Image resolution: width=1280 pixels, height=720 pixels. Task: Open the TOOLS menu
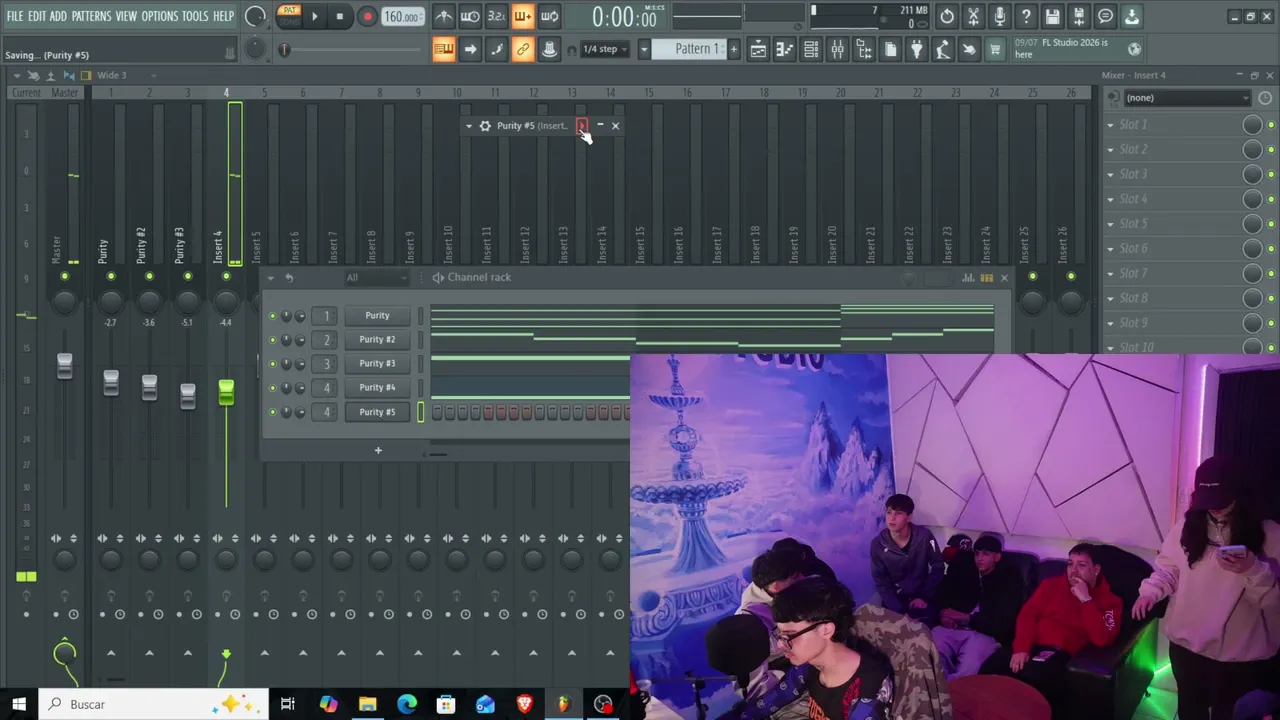[x=195, y=16]
